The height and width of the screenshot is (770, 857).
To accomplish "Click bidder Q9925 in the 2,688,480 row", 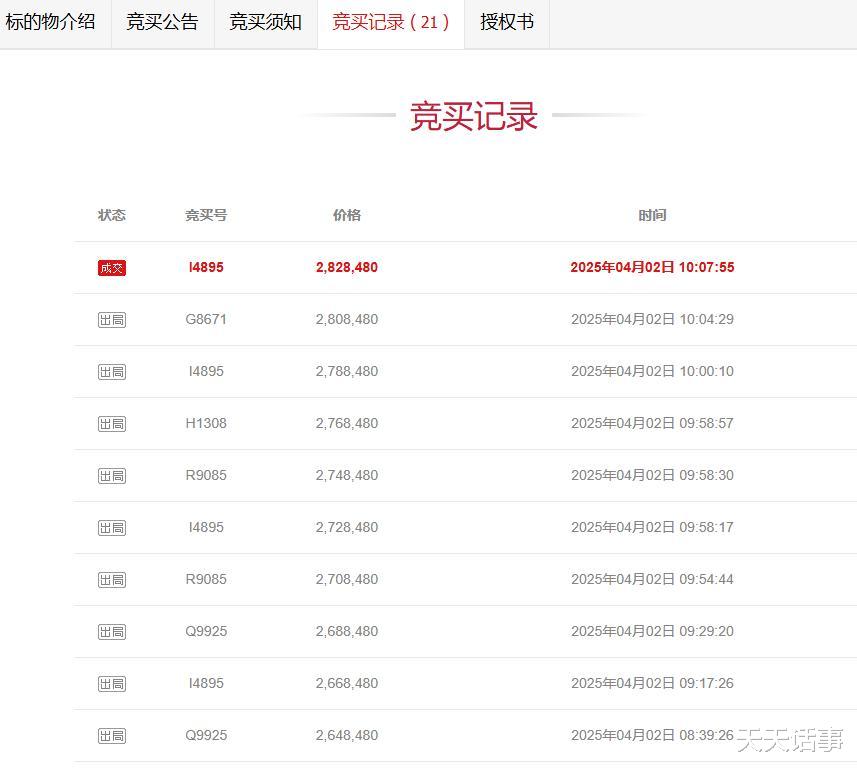I will coord(206,631).
